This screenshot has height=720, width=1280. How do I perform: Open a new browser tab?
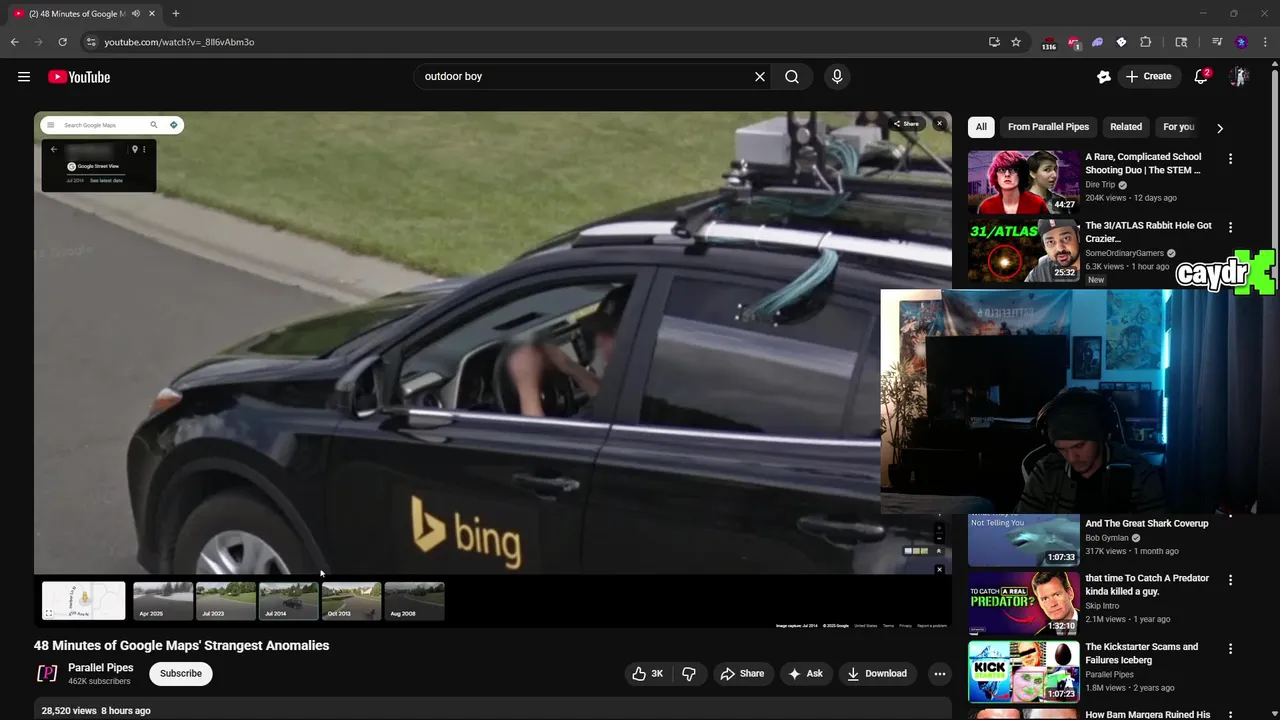point(176,14)
